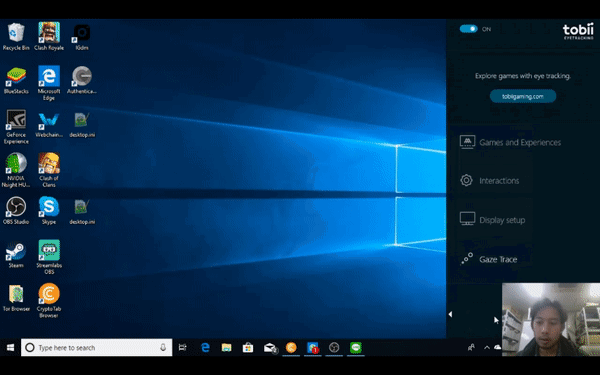Open Microsoft Edge from the taskbar
600x375 pixels.
tap(205, 347)
